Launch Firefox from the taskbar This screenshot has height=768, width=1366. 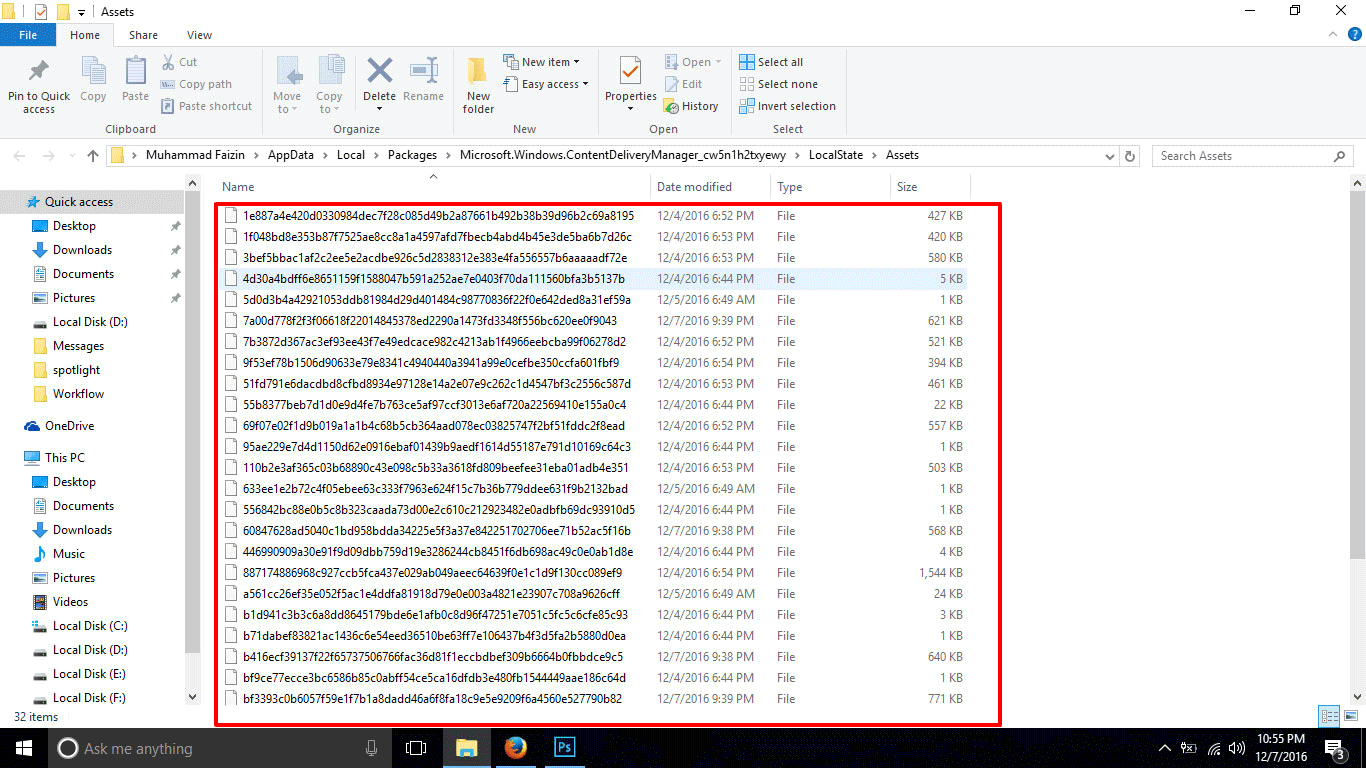516,748
